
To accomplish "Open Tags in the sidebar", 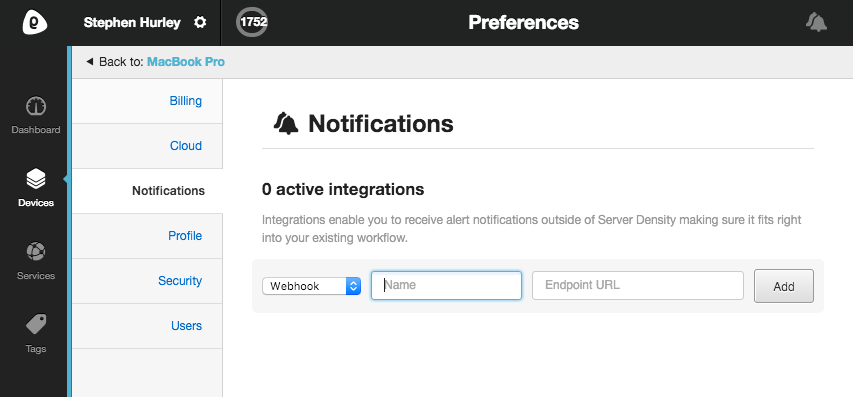I will (x=36, y=334).
